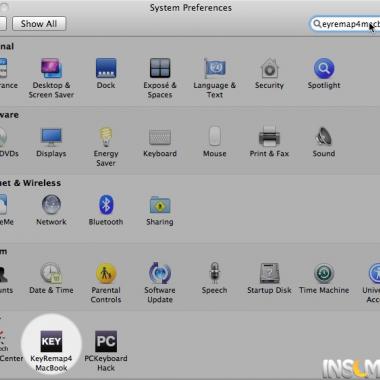The height and width of the screenshot is (380, 380).
Task: Open the Security preference pane
Action: coord(269,73)
